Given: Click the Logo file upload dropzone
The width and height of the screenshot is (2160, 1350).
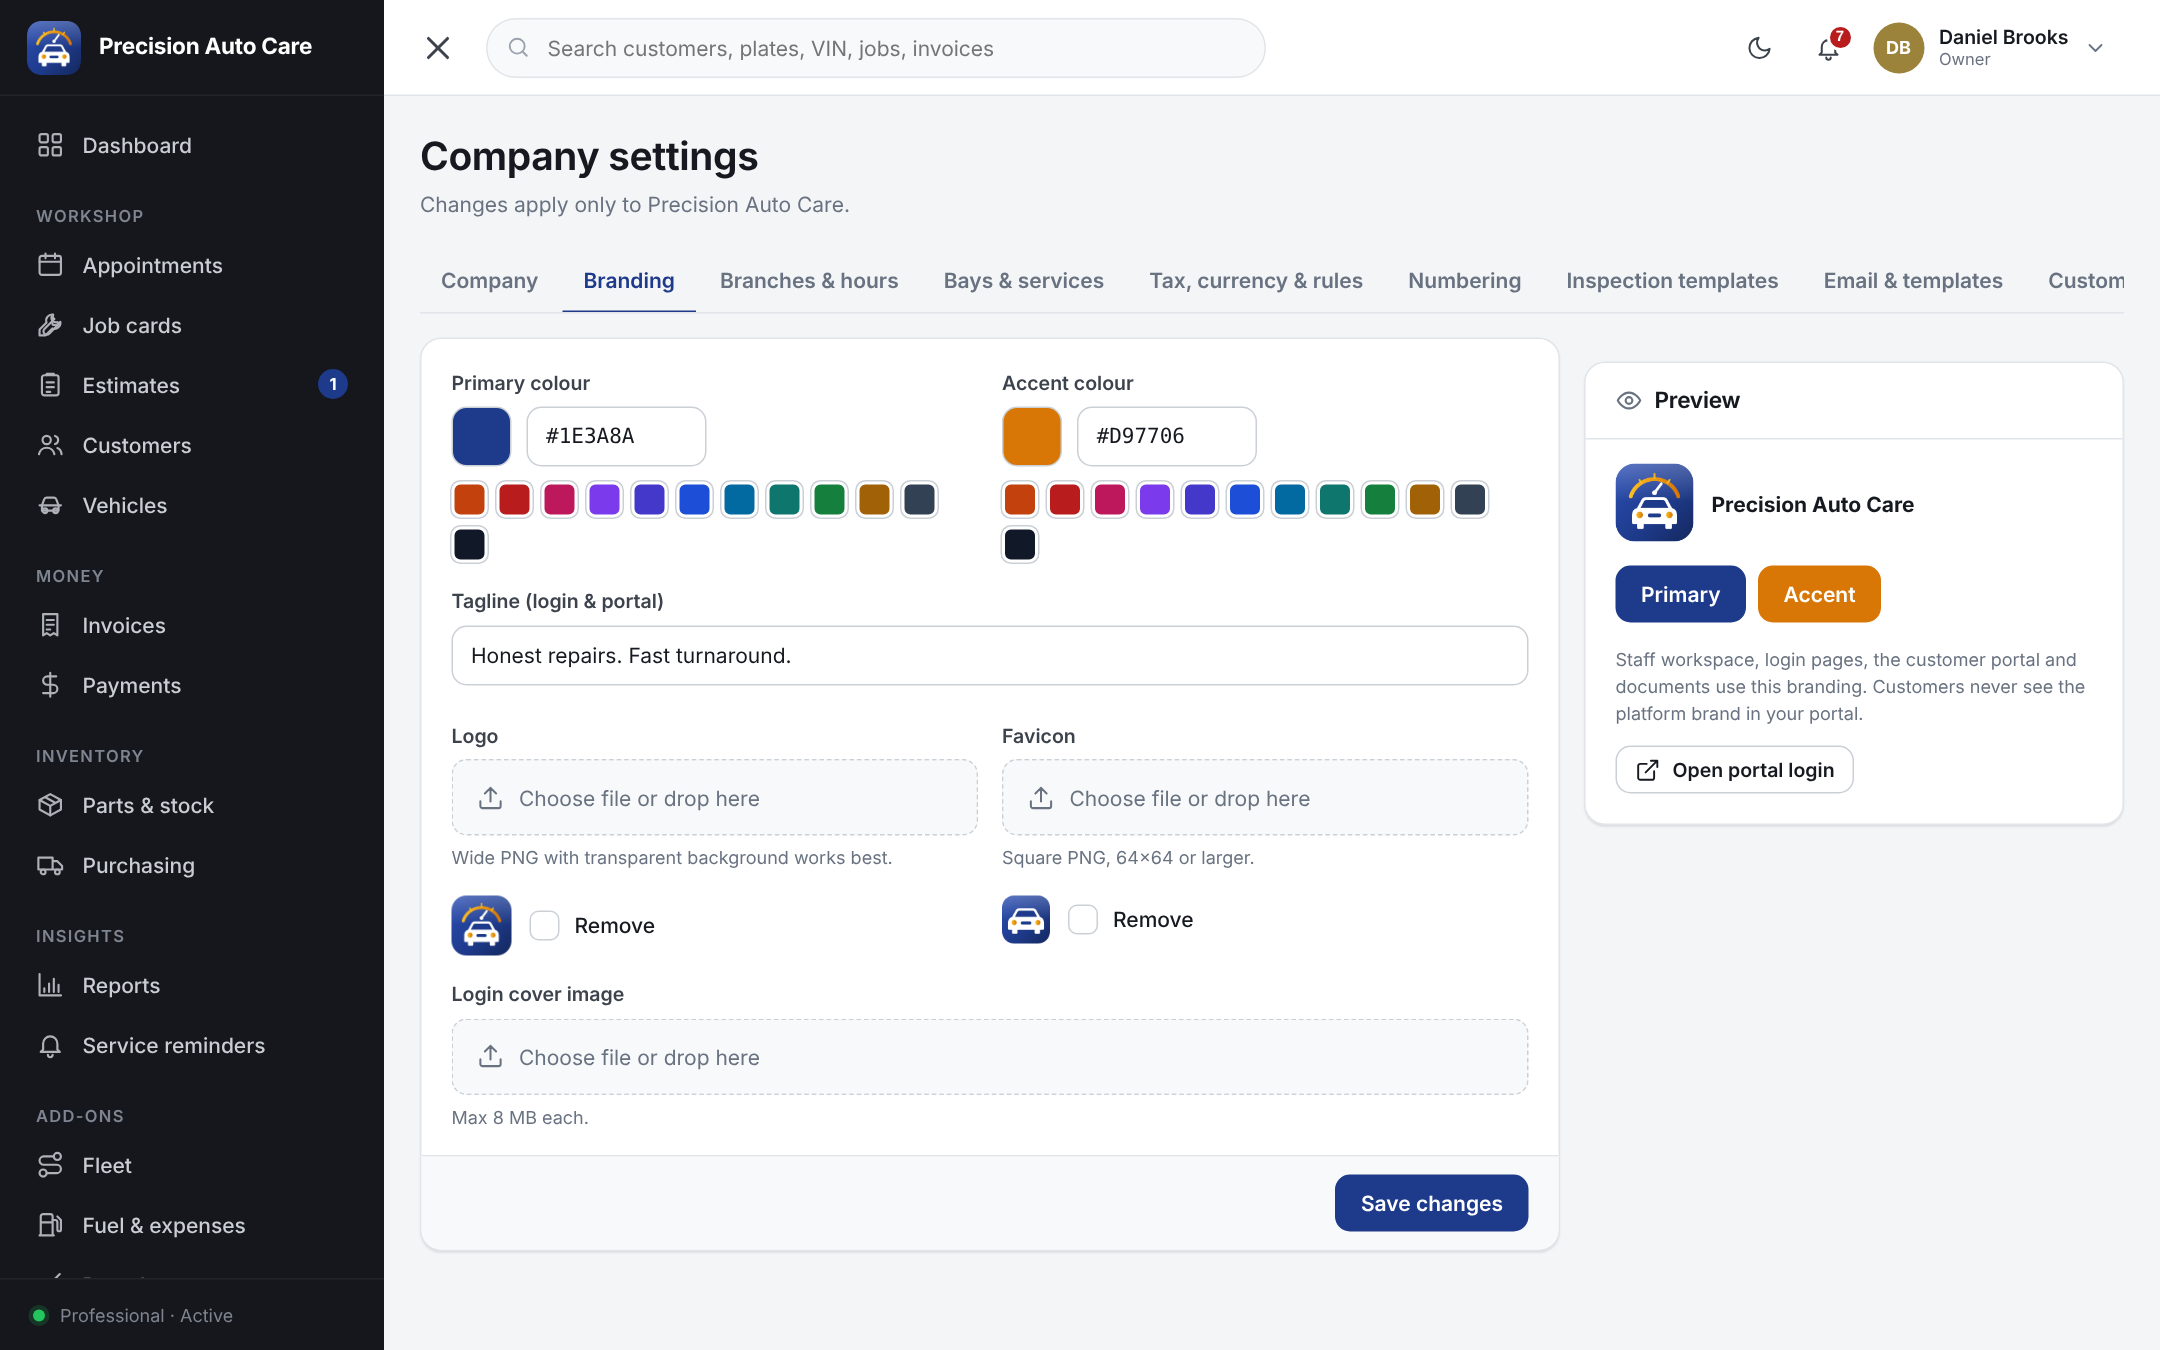Looking at the screenshot, I should 714,798.
